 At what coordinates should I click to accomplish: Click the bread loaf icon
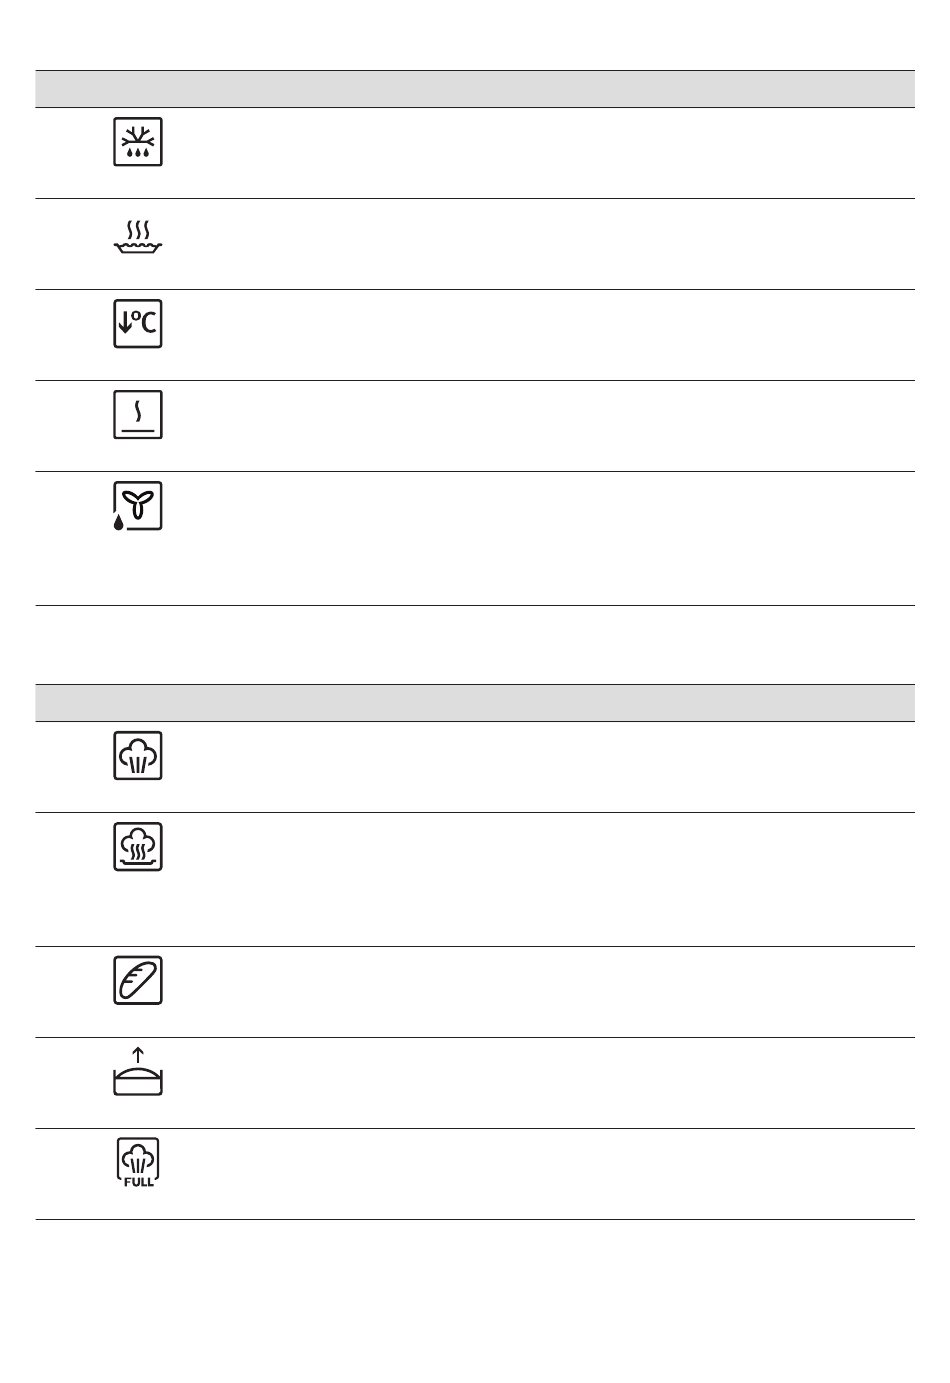(x=138, y=981)
